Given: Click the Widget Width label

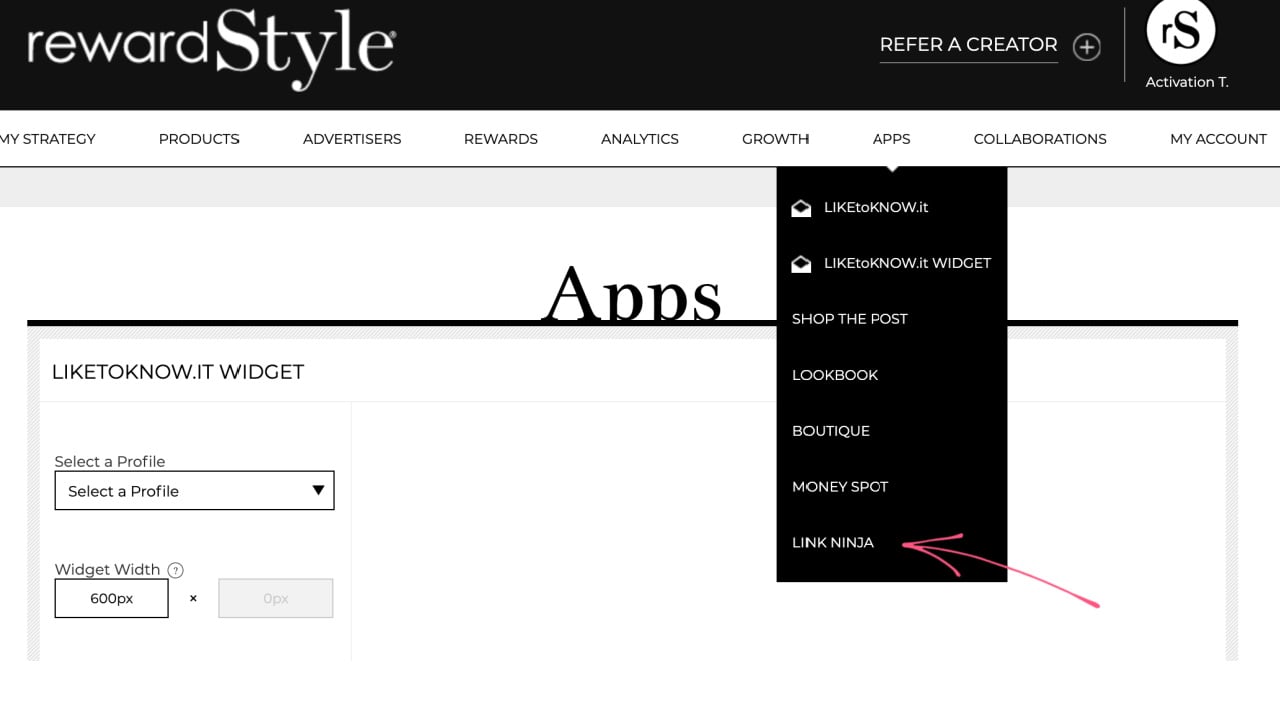Looking at the screenshot, I should (x=107, y=569).
